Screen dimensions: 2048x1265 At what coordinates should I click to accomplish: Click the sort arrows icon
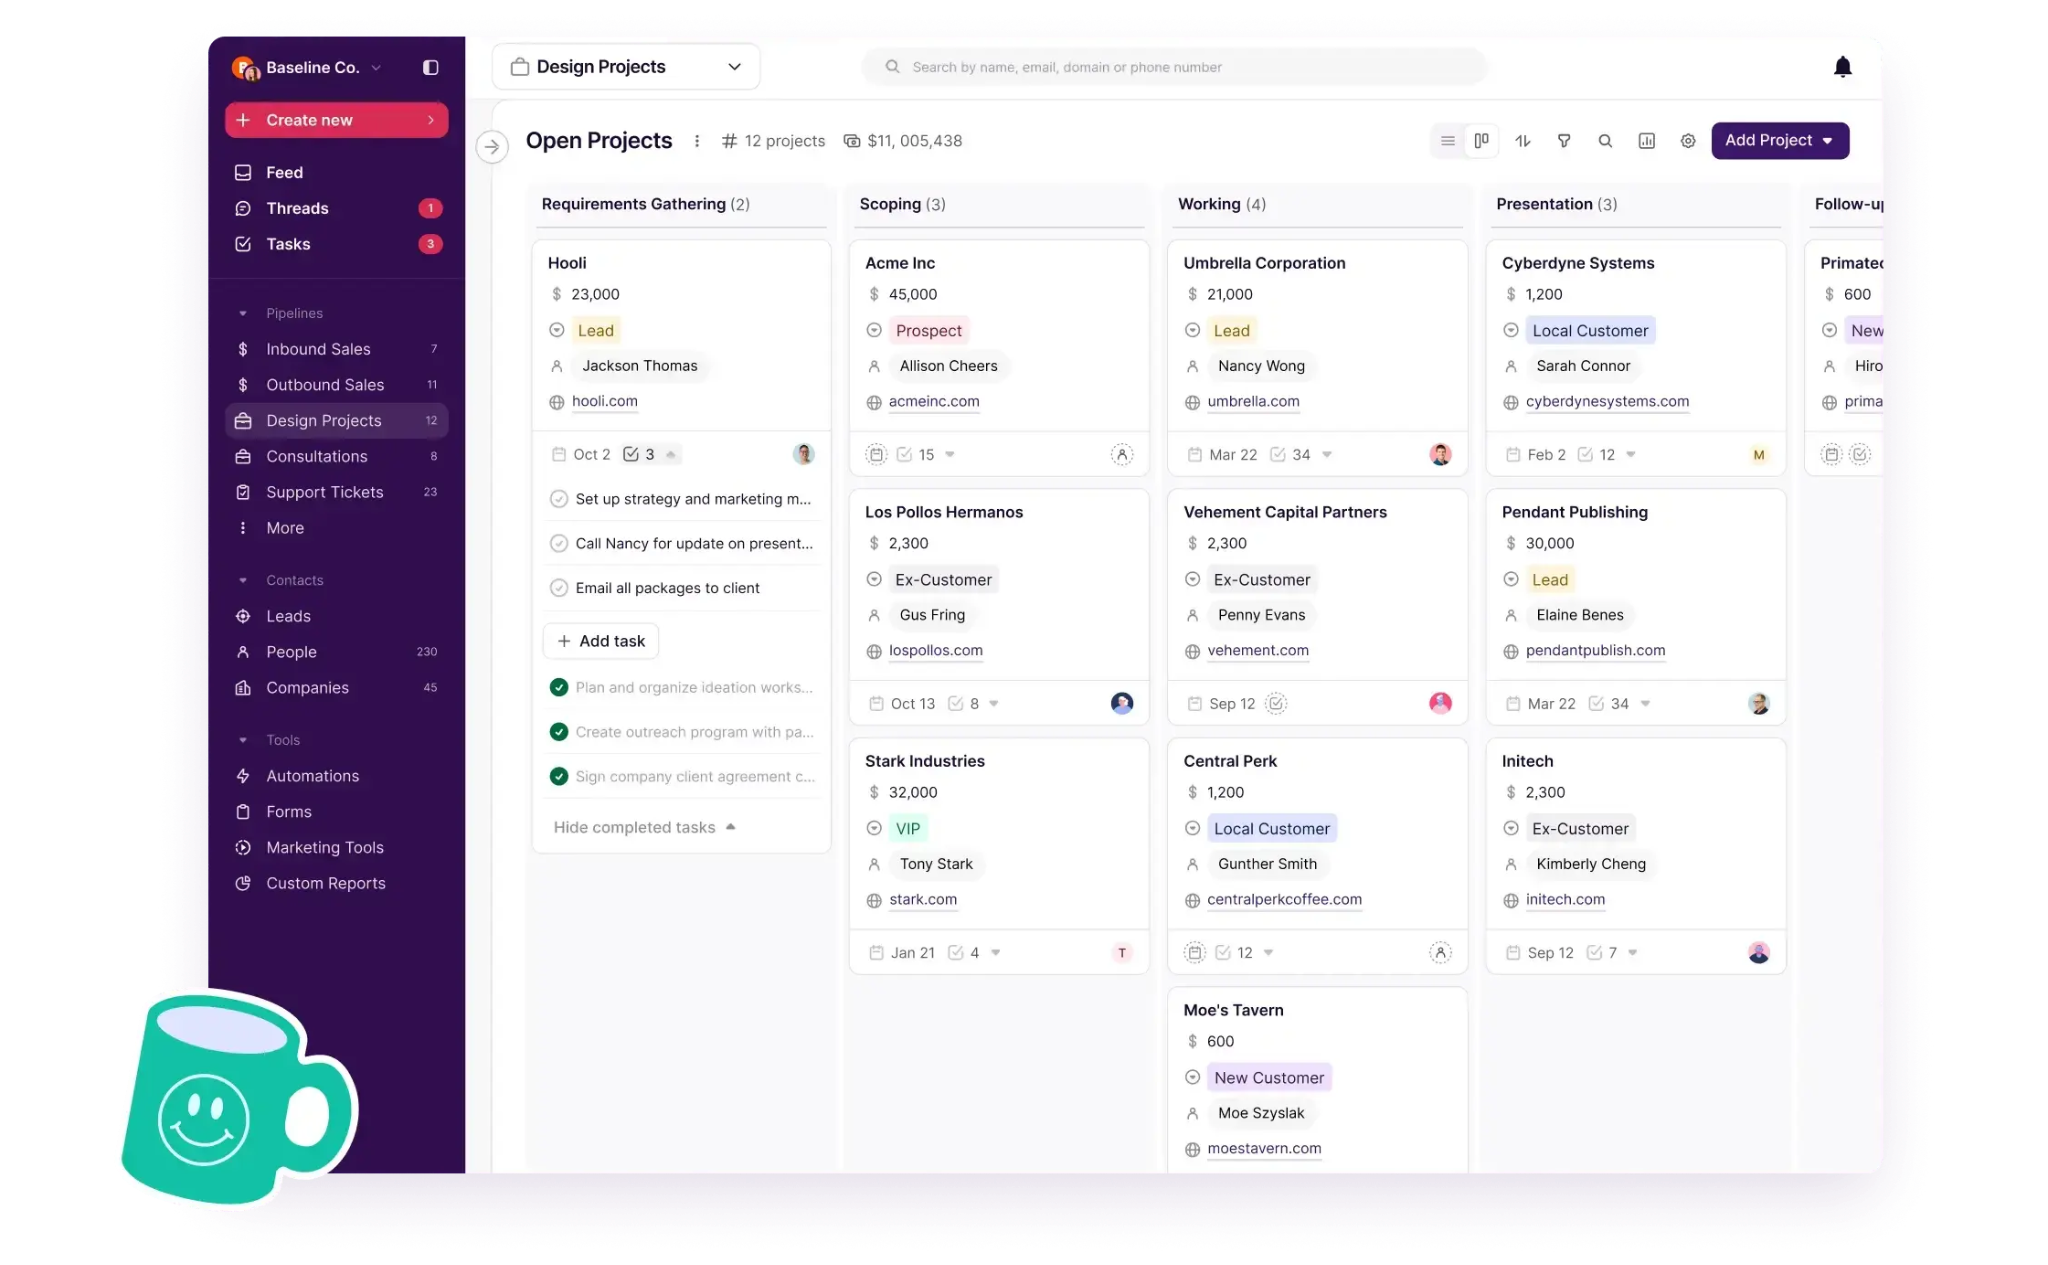point(1522,141)
